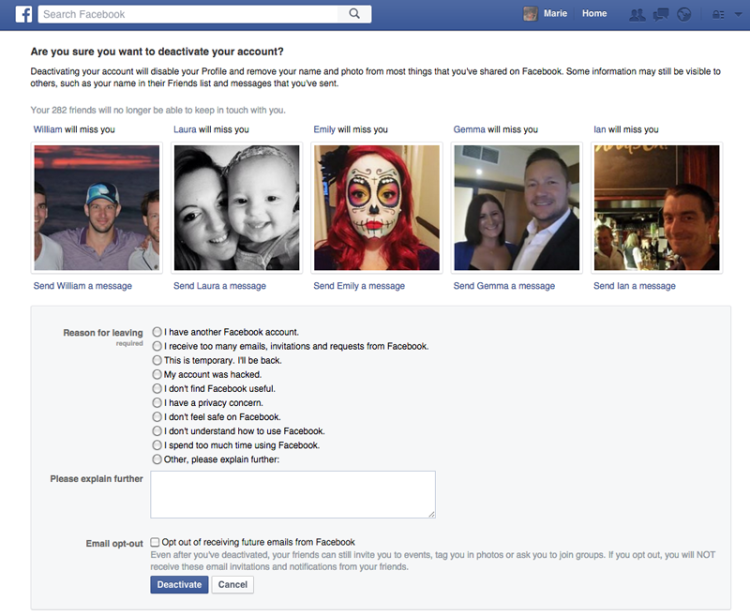
Task: Click Marie's profile picture in top bar
Action: point(530,14)
